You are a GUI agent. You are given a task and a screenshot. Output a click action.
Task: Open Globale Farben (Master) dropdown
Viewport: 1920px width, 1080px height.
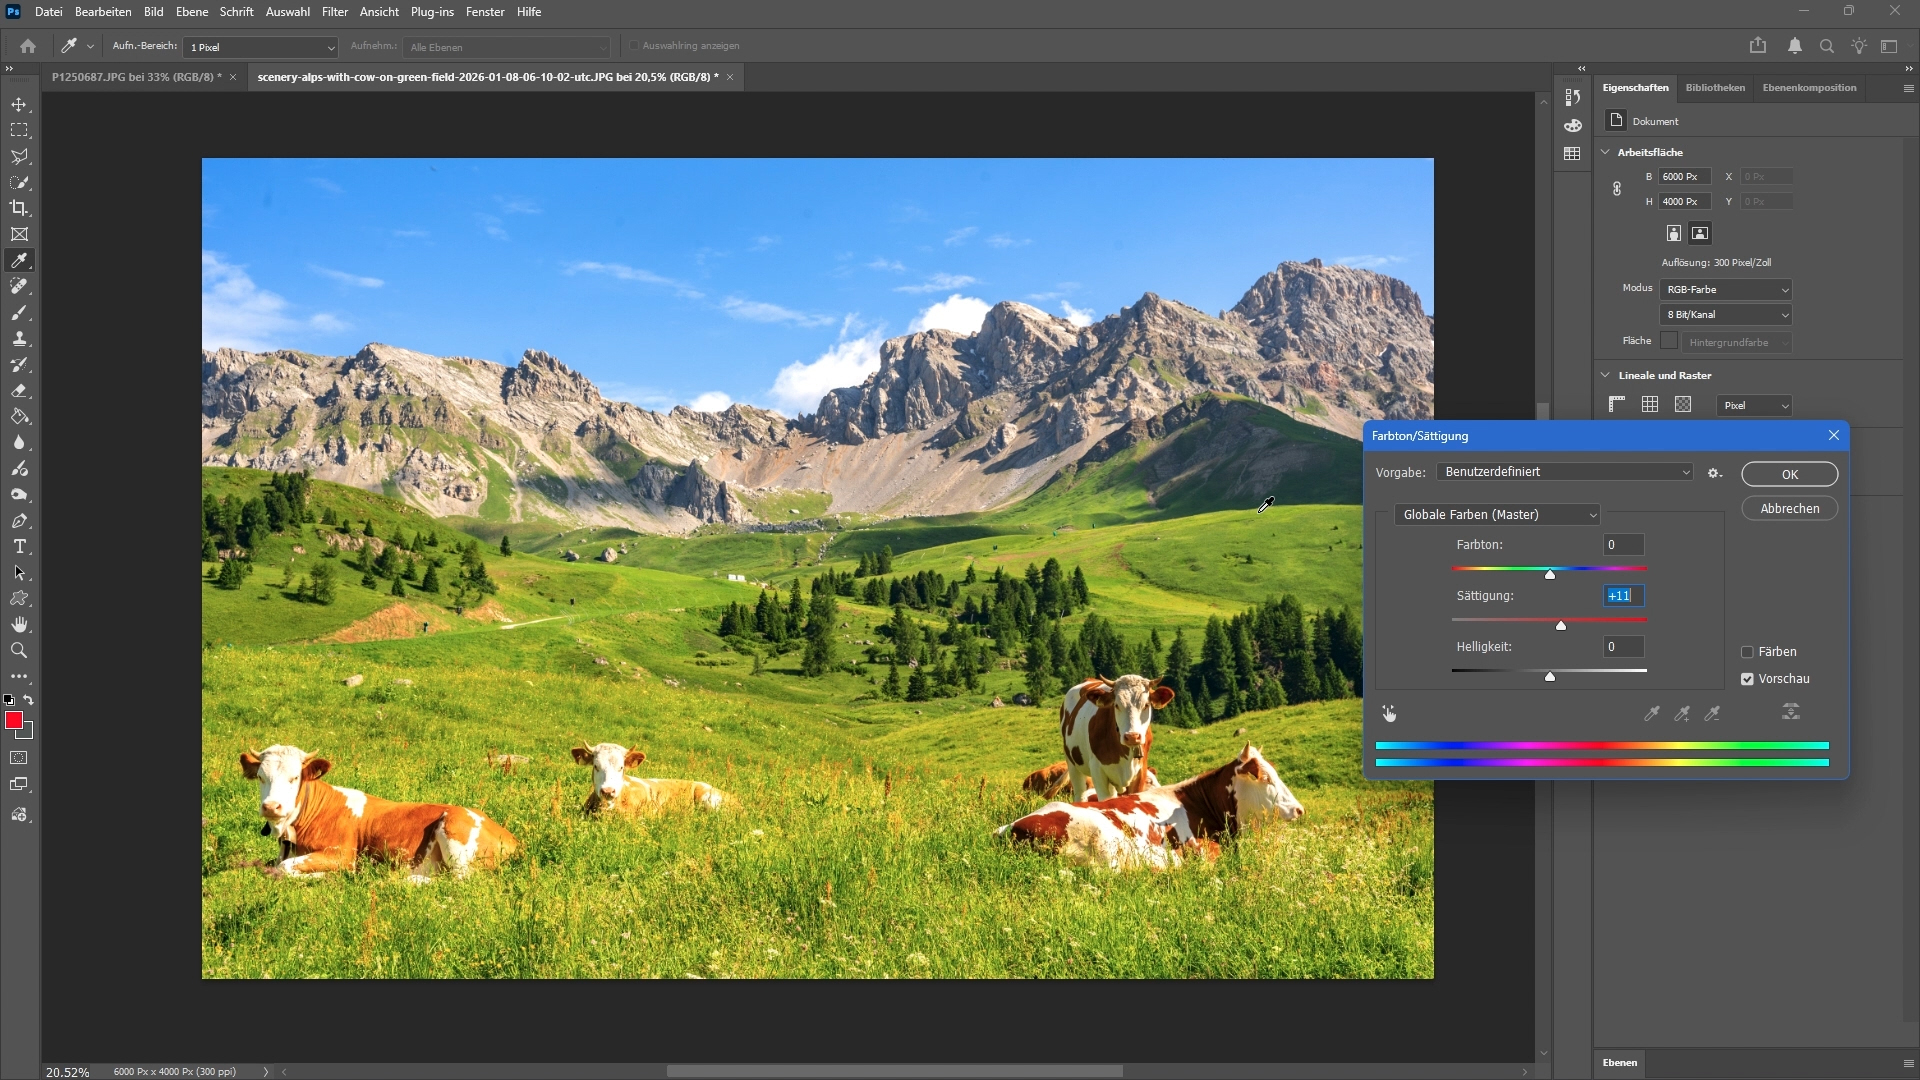coord(1497,515)
